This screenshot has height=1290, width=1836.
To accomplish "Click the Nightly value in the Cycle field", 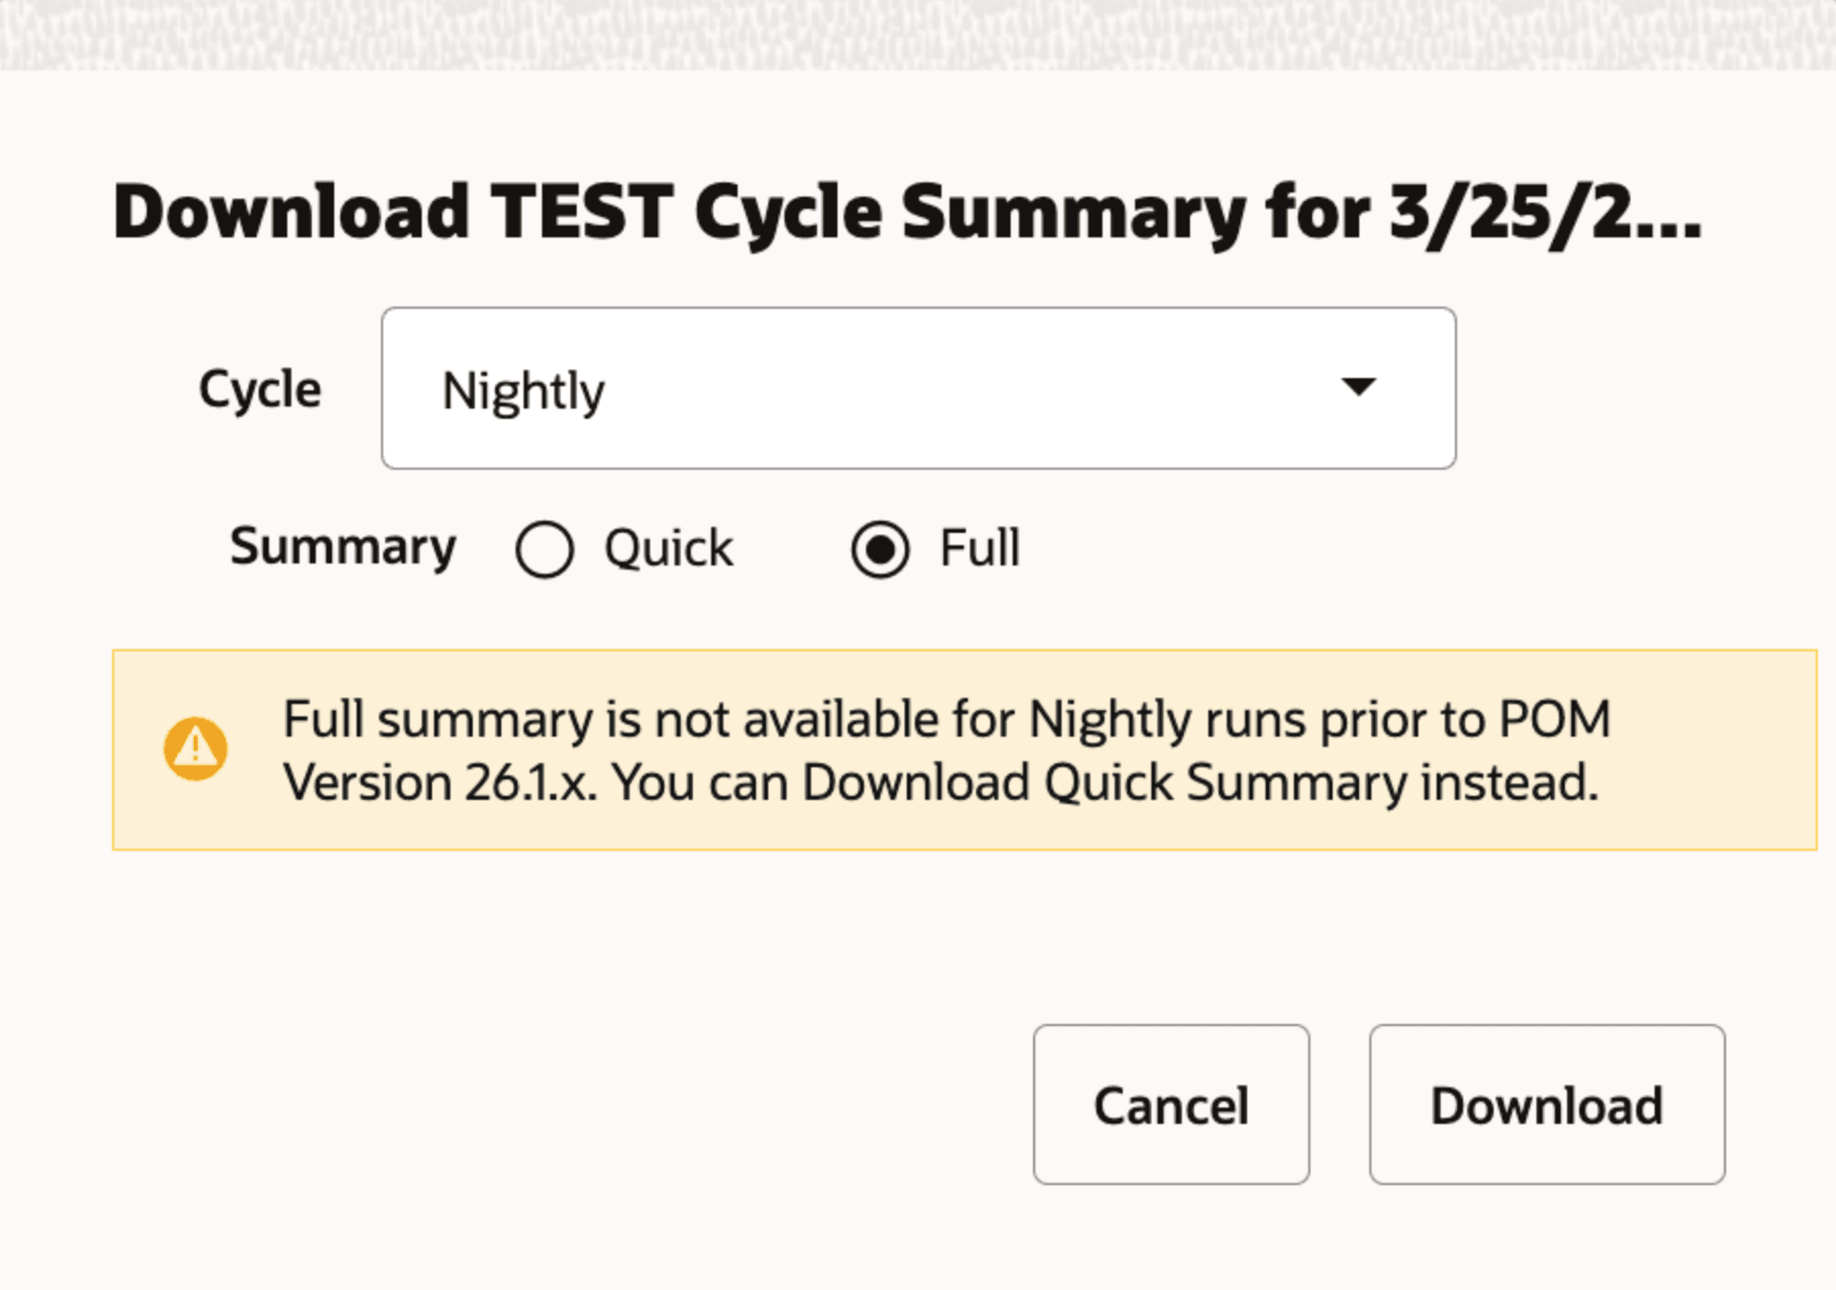I will 524,390.
